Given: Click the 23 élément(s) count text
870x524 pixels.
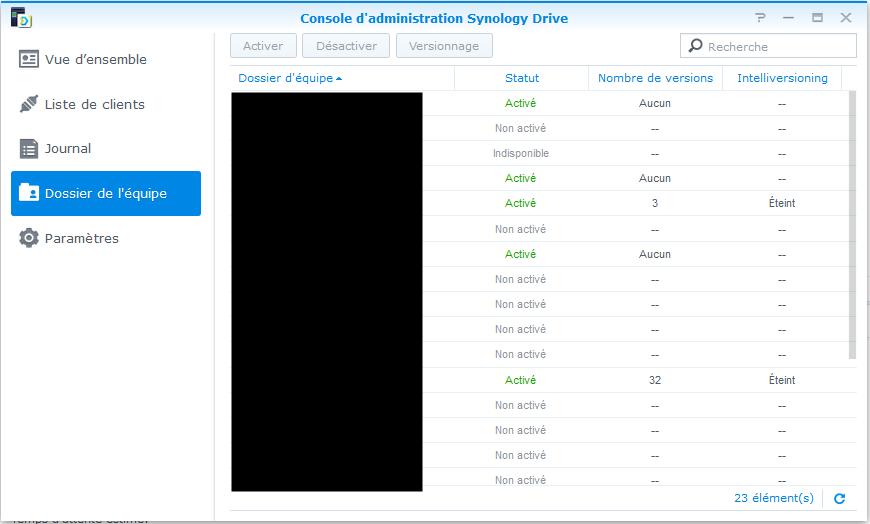Looking at the screenshot, I should pos(774,498).
